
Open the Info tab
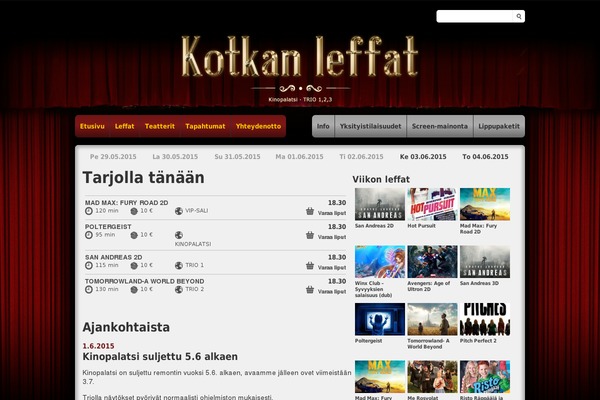click(x=323, y=126)
